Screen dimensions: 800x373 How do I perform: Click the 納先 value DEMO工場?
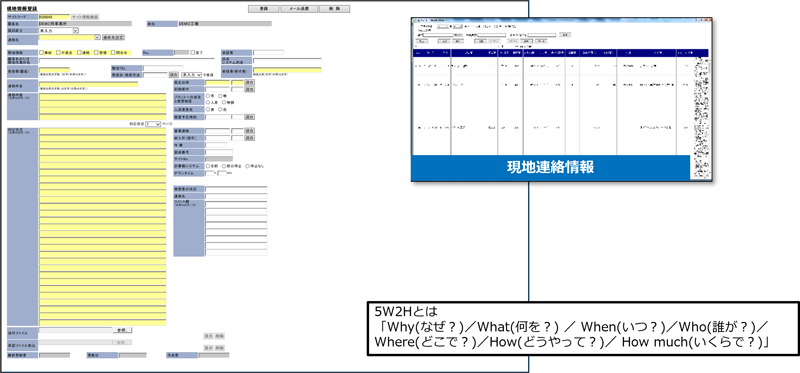[x=224, y=23]
